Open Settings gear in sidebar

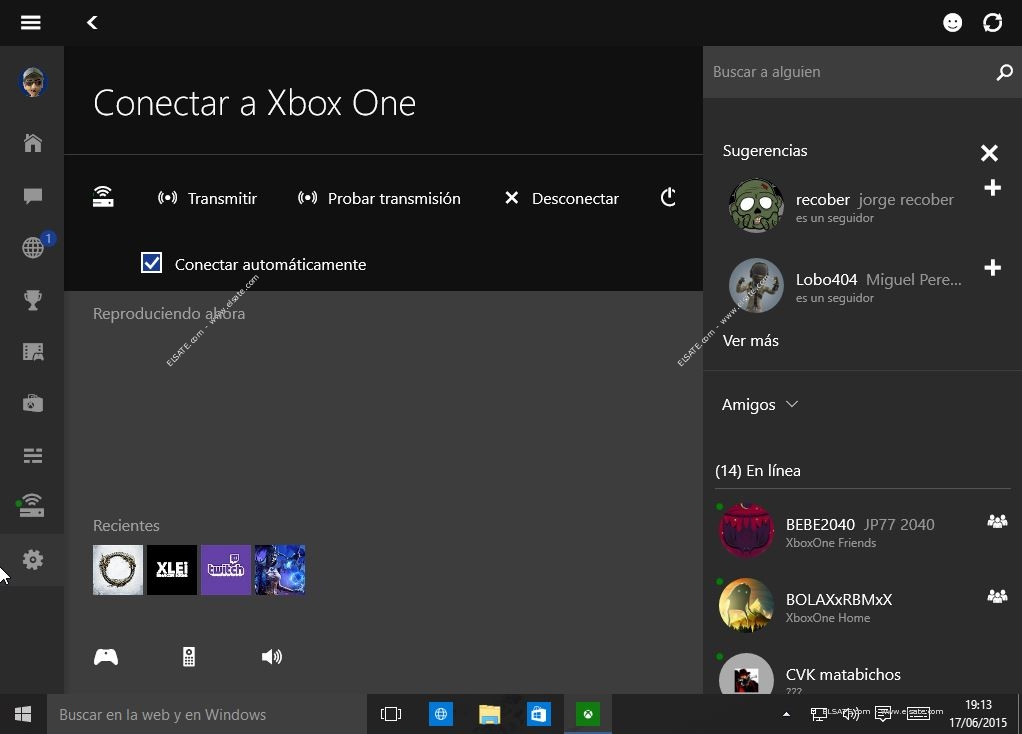click(x=33, y=559)
